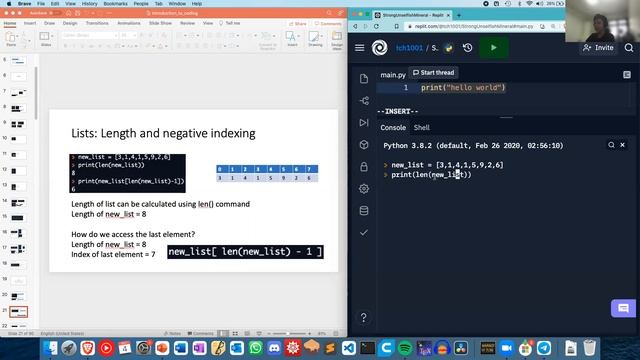Switch to the Console tab
The image size is (640, 360).
click(x=393, y=127)
